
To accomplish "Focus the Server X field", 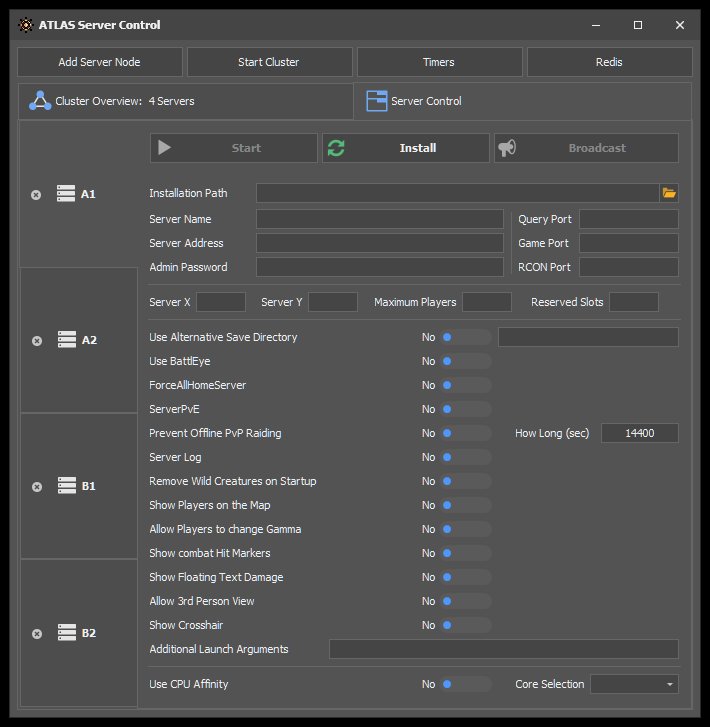I will [x=221, y=302].
